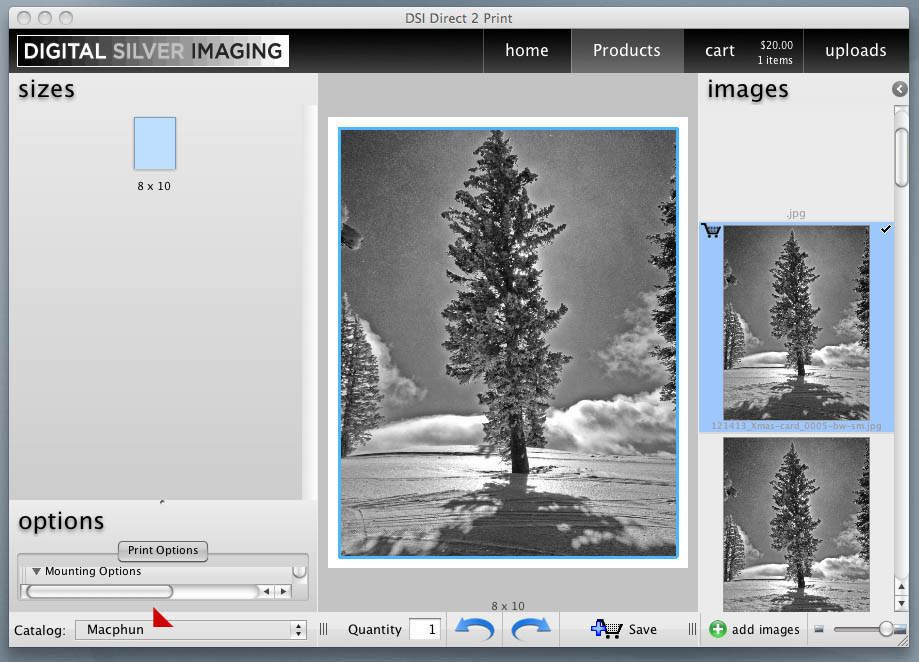Collapse the Mounting Options disclosure triangle
Screen dimensions: 919x662
coord(36,572)
